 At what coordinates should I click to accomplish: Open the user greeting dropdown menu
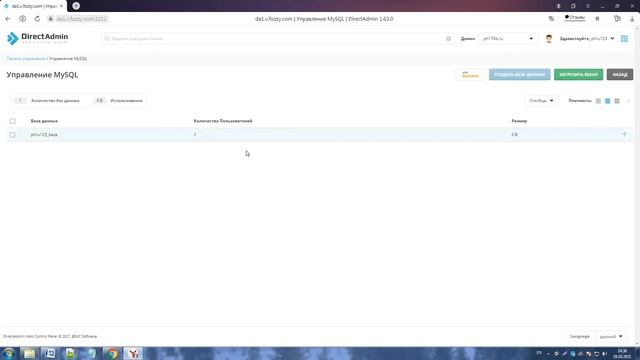pyautogui.click(x=587, y=38)
